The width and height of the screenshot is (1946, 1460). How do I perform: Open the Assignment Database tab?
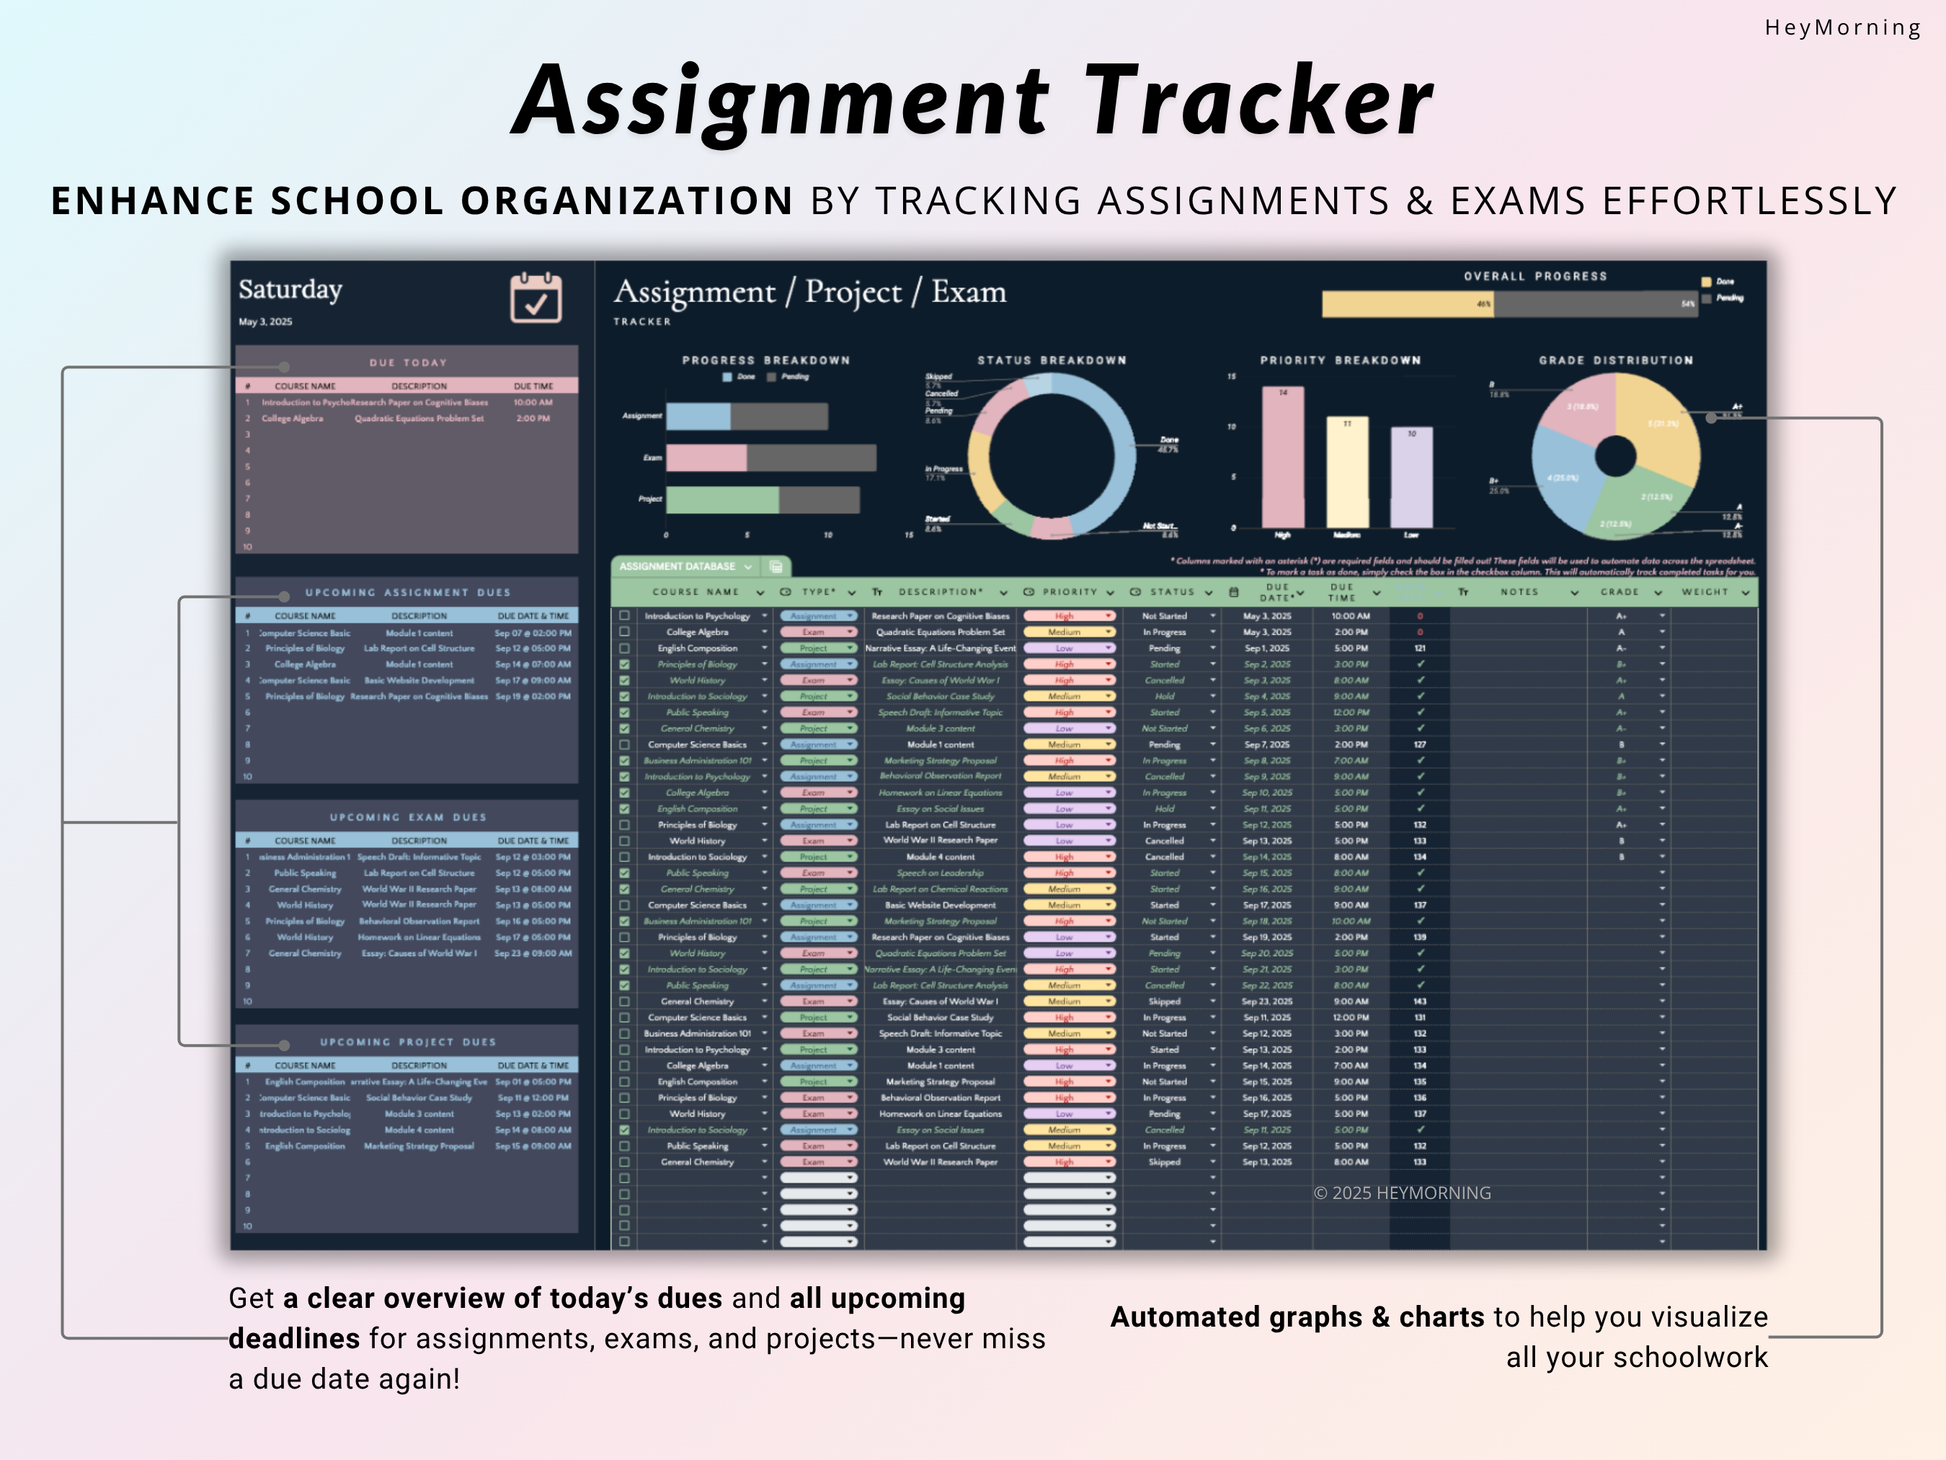click(677, 567)
